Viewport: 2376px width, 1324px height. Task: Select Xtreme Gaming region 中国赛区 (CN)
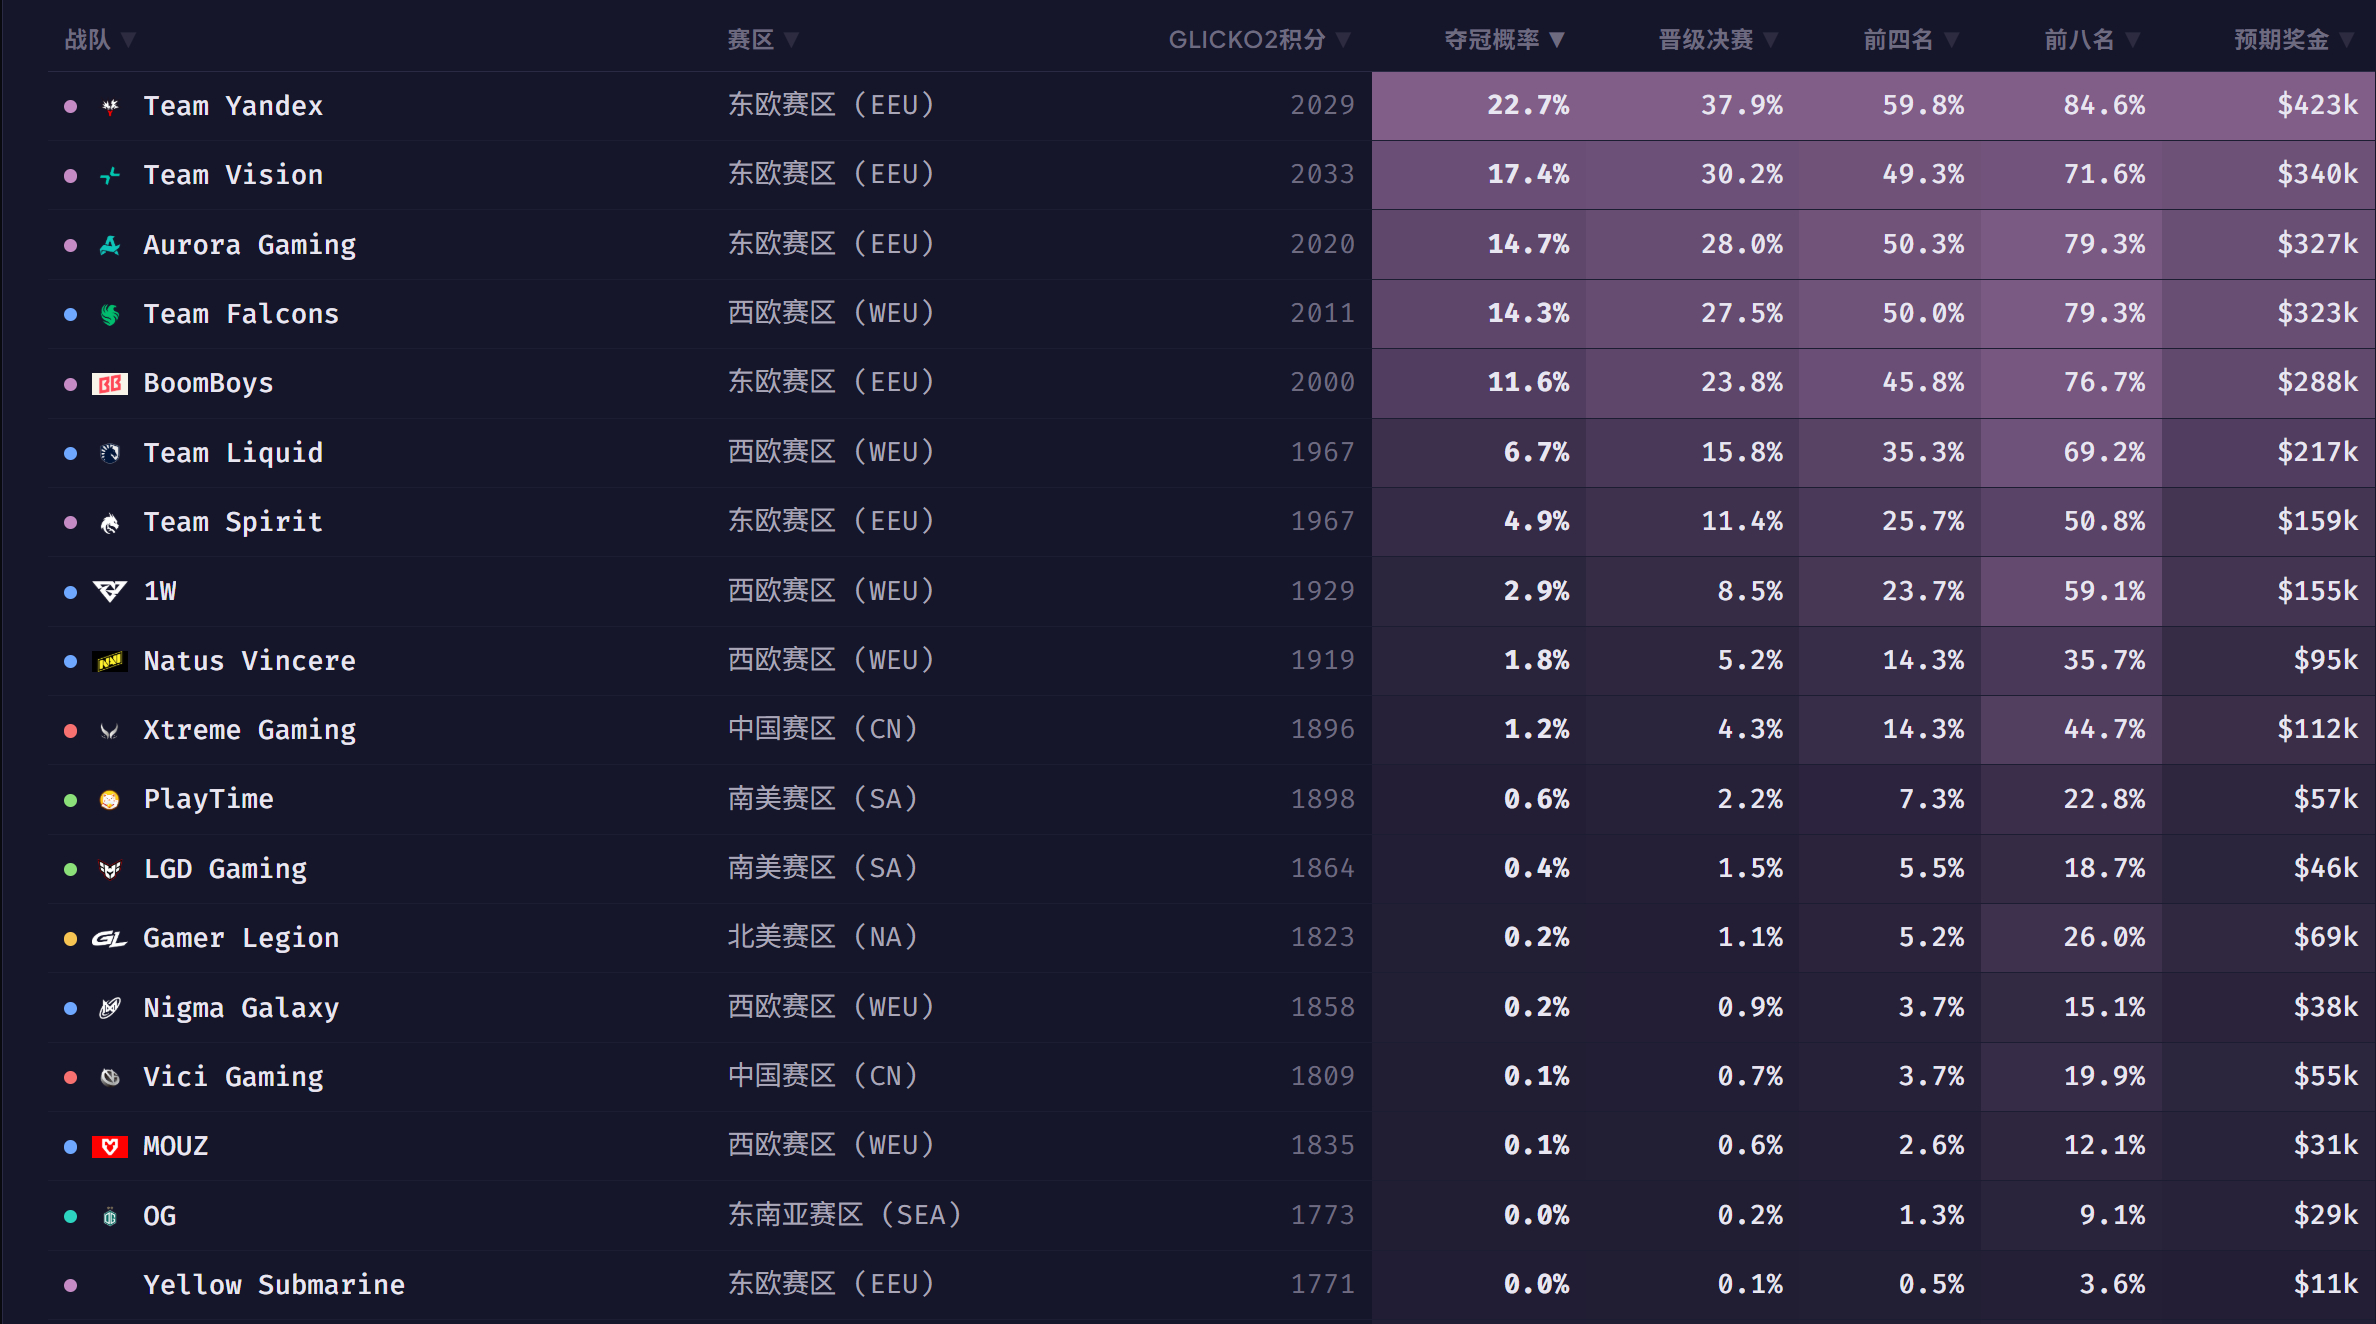823,730
